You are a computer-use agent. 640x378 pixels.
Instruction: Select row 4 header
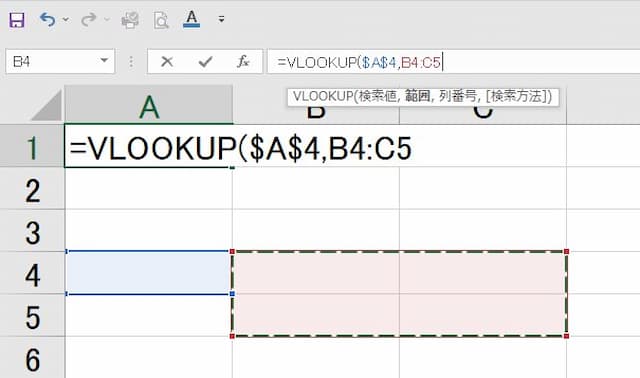pos(32,273)
